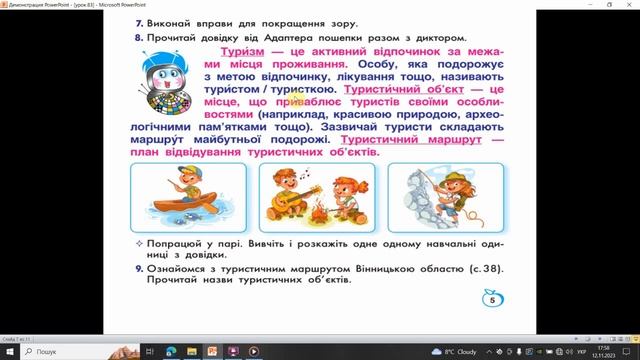
Task: Click the Adapter robot illustration
Action: [166, 82]
